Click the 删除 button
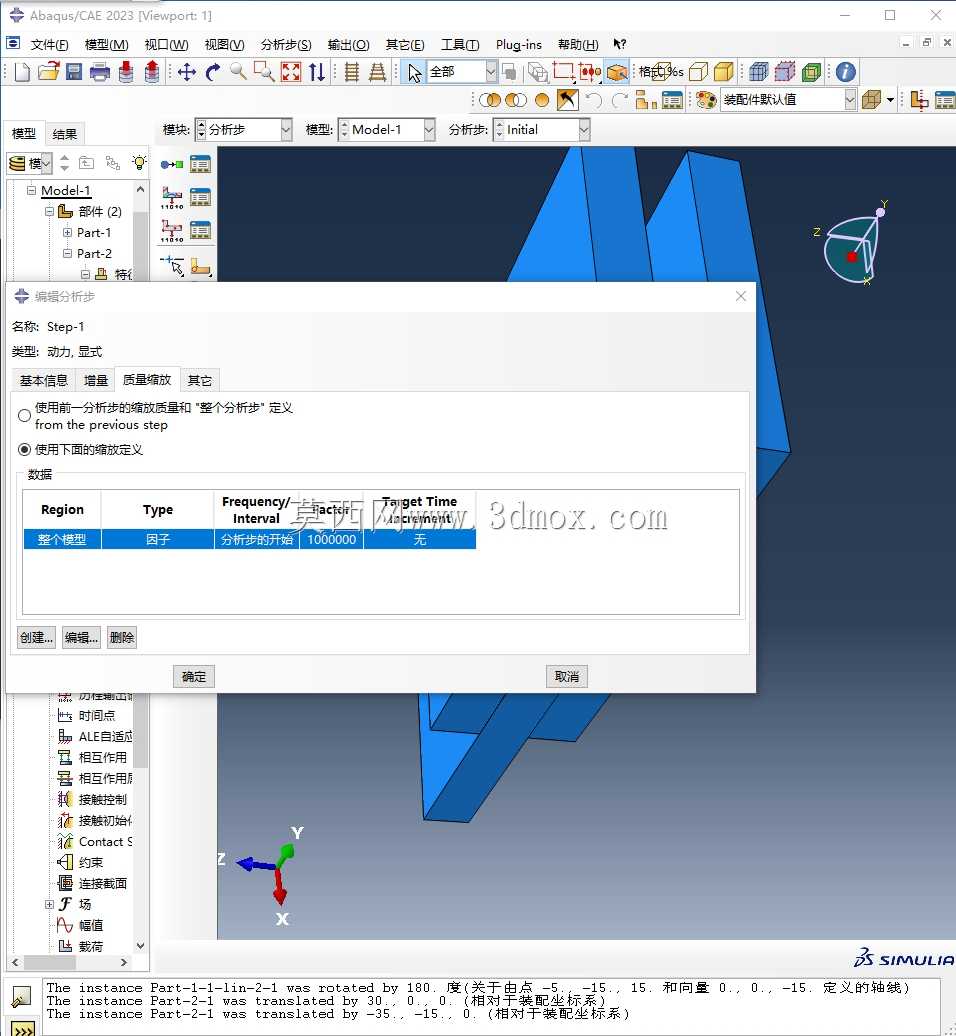 coord(122,638)
